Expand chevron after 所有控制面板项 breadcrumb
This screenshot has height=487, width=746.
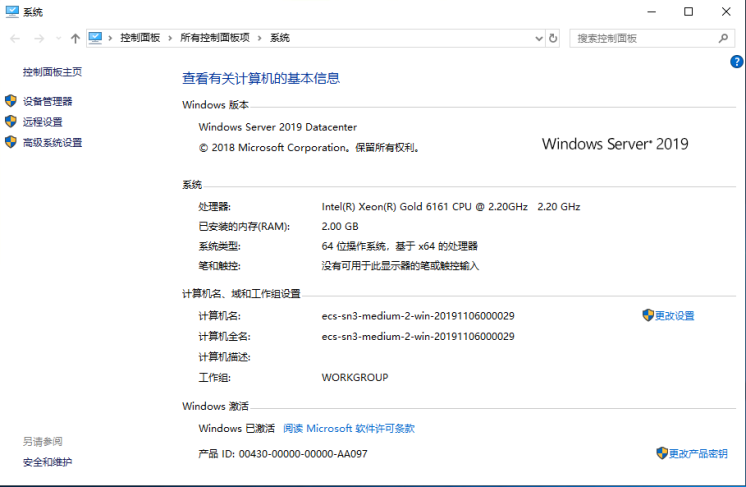(260, 38)
